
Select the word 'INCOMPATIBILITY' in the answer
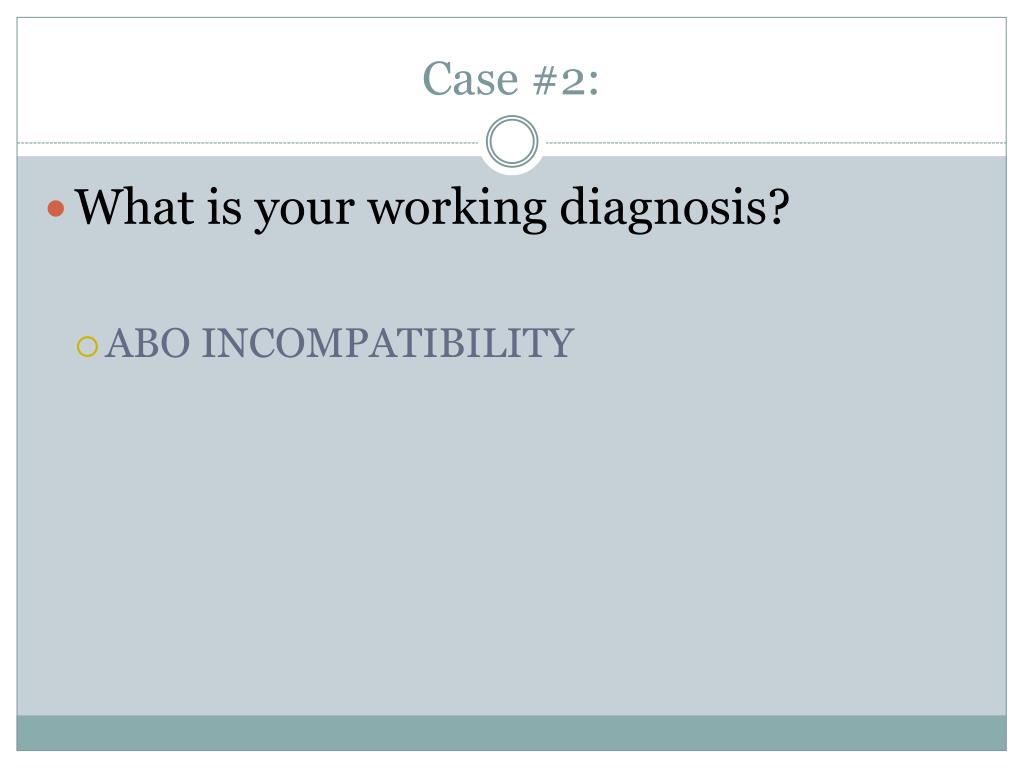(388, 344)
